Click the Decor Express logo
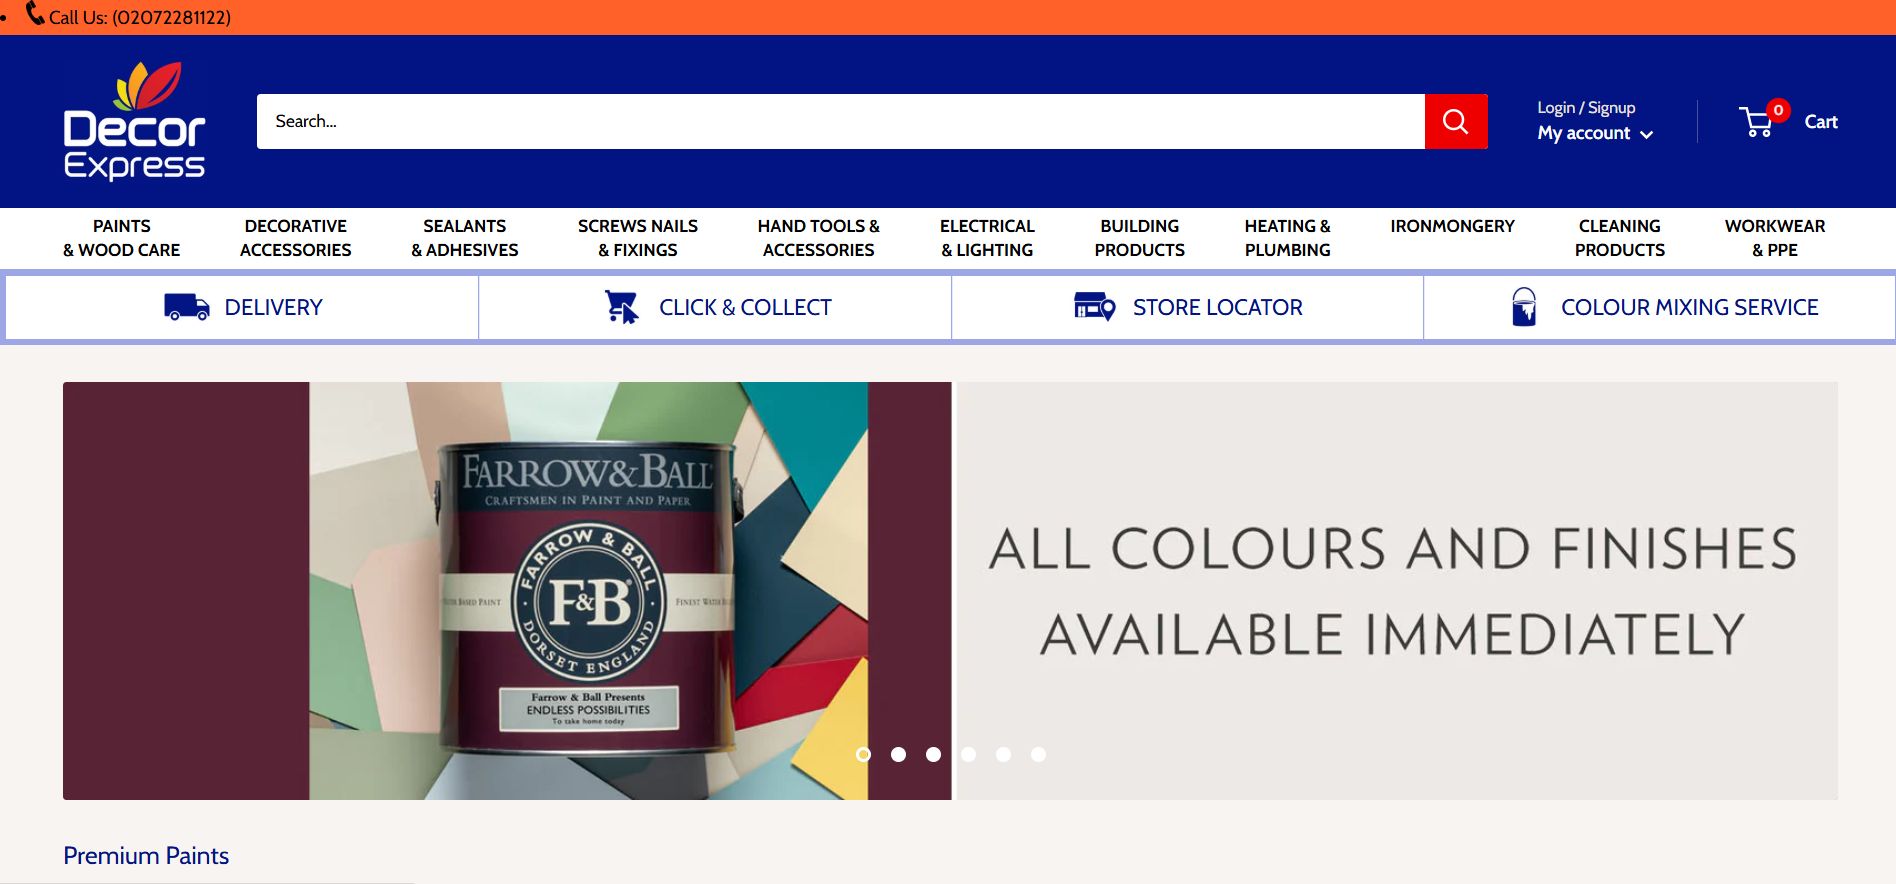This screenshot has height=884, width=1896. 134,121
